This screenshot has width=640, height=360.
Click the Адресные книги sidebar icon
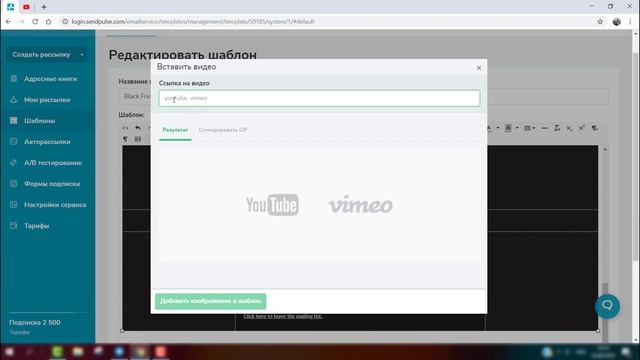pos(13,78)
